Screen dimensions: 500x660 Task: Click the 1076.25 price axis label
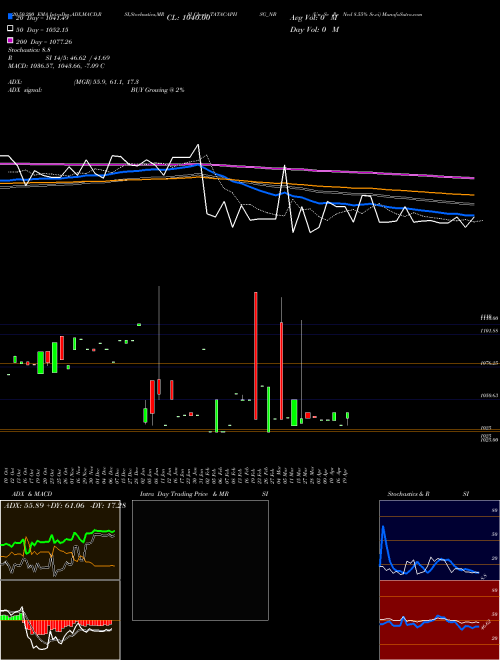[489, 362]
